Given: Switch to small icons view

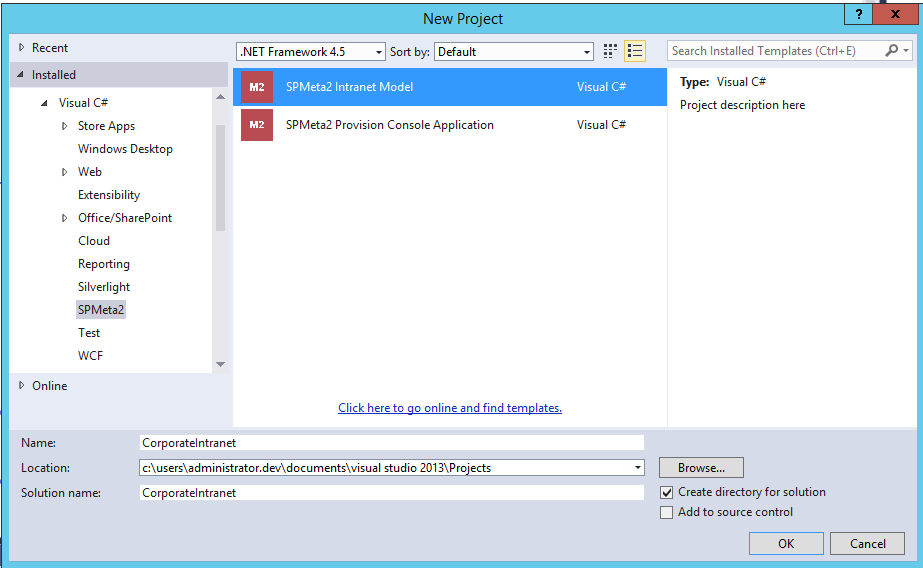Looking at the screenshot, I should pyautogui.click(x=610, y=51).
